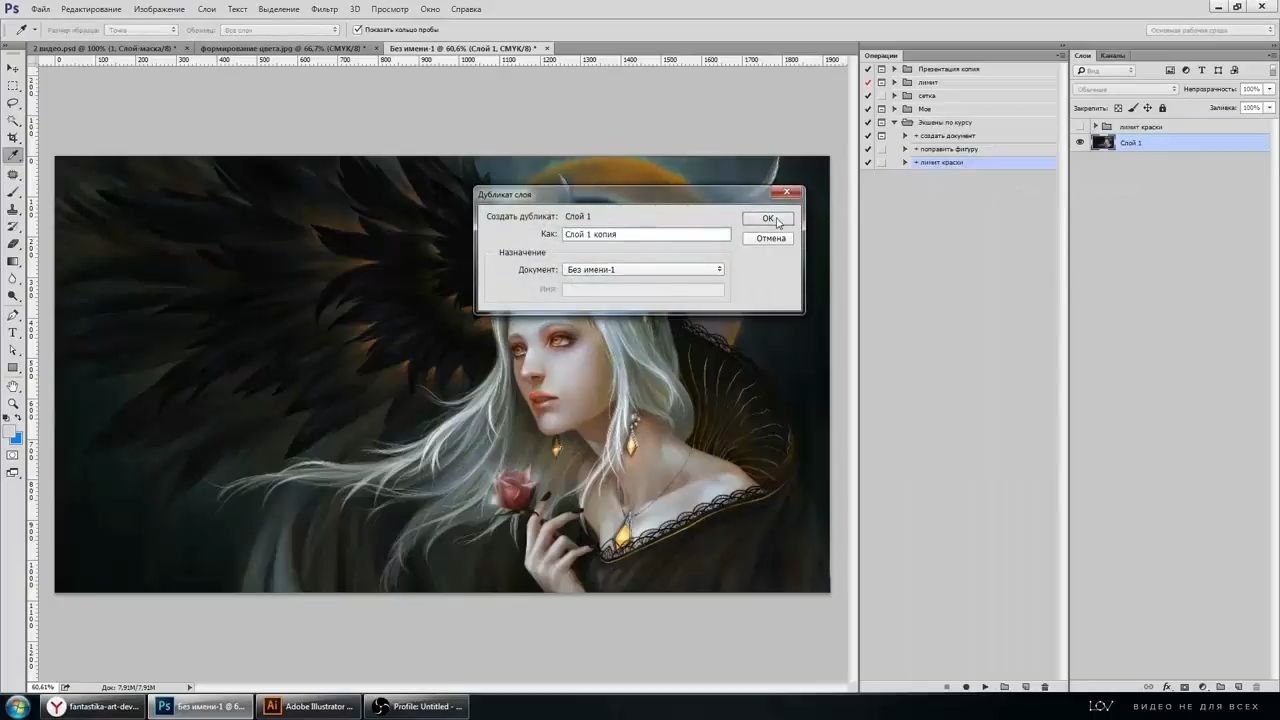
Task: Open the opacity 'Непрозрачность' dropdown arrow
Action: (1269, 89)
